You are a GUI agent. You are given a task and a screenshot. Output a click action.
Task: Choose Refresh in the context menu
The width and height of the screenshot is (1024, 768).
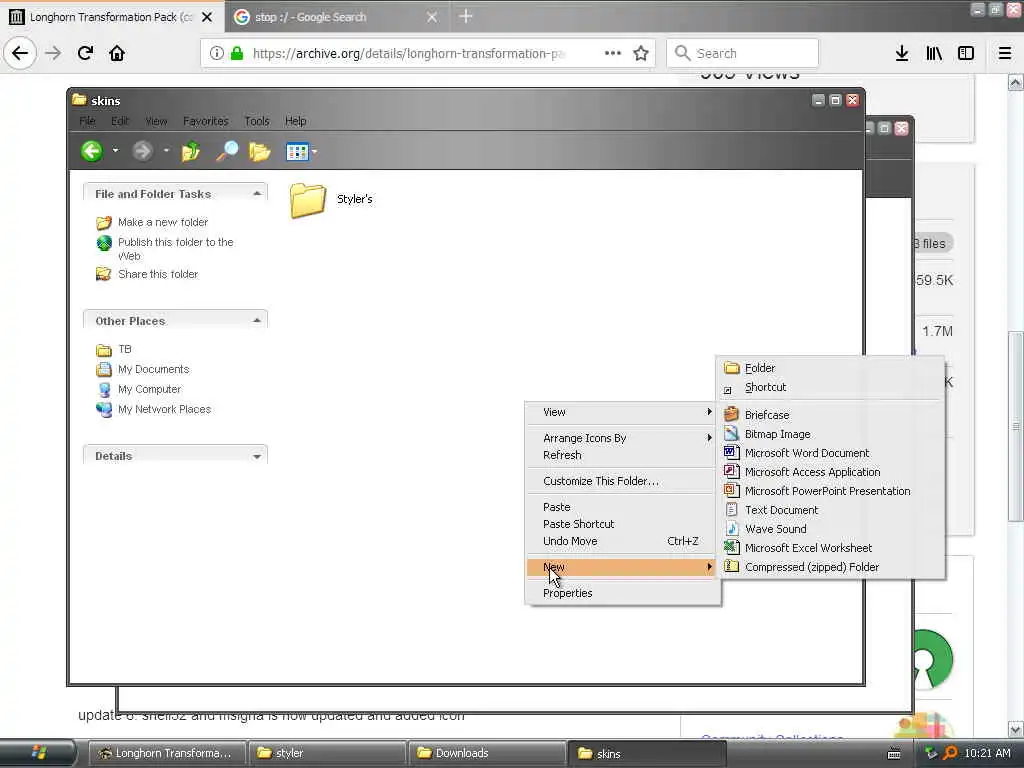[x=623, y=455]
